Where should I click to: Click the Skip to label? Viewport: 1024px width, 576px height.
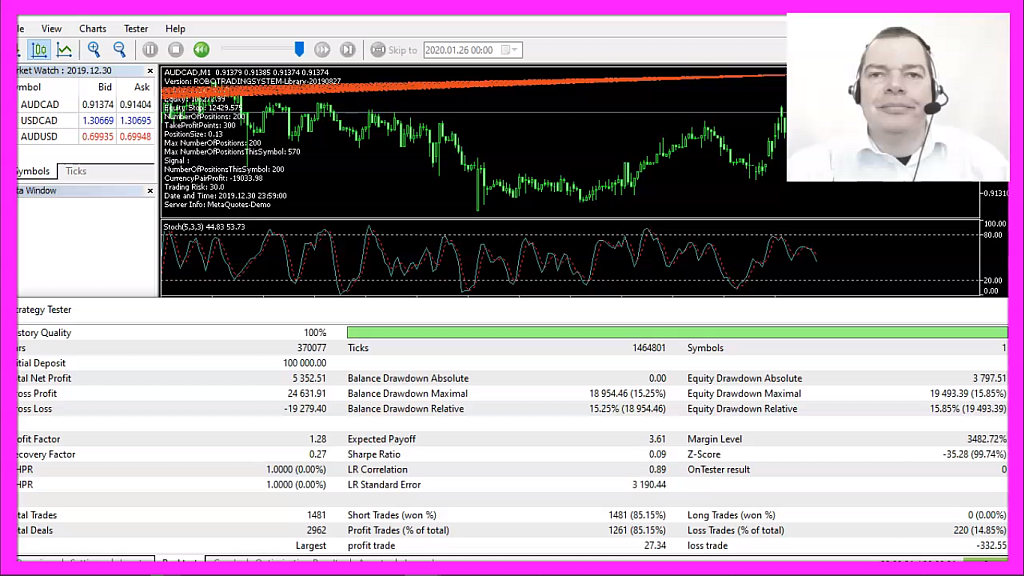click(402, 50)
